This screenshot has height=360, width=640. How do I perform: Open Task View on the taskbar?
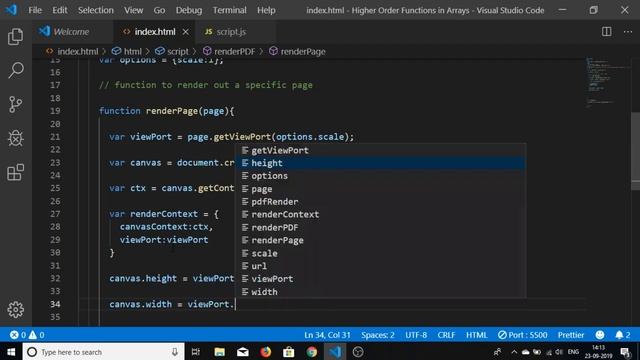[x=196, y=352]
